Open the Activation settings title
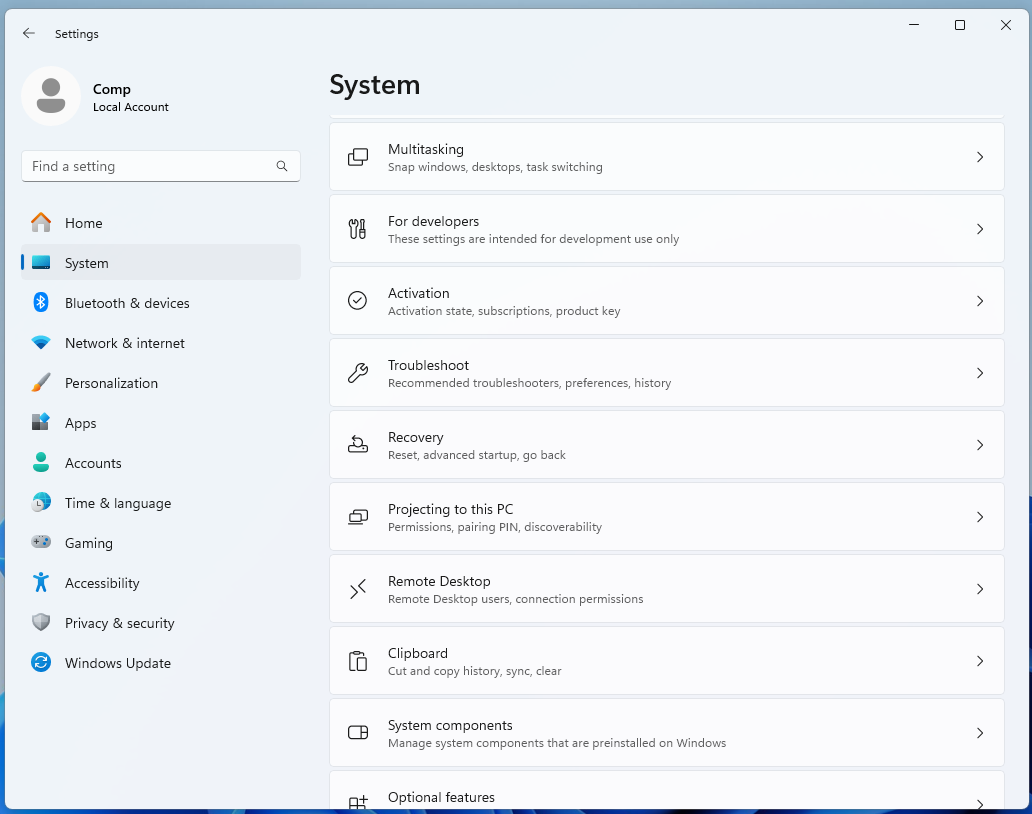 tap(419, 293)
